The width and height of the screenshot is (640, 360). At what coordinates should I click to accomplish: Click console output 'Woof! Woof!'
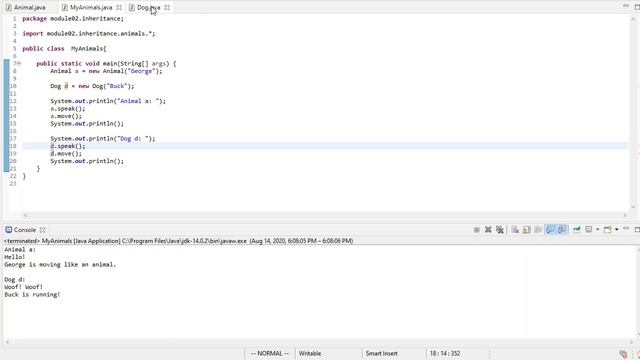(x=24, y=287)
